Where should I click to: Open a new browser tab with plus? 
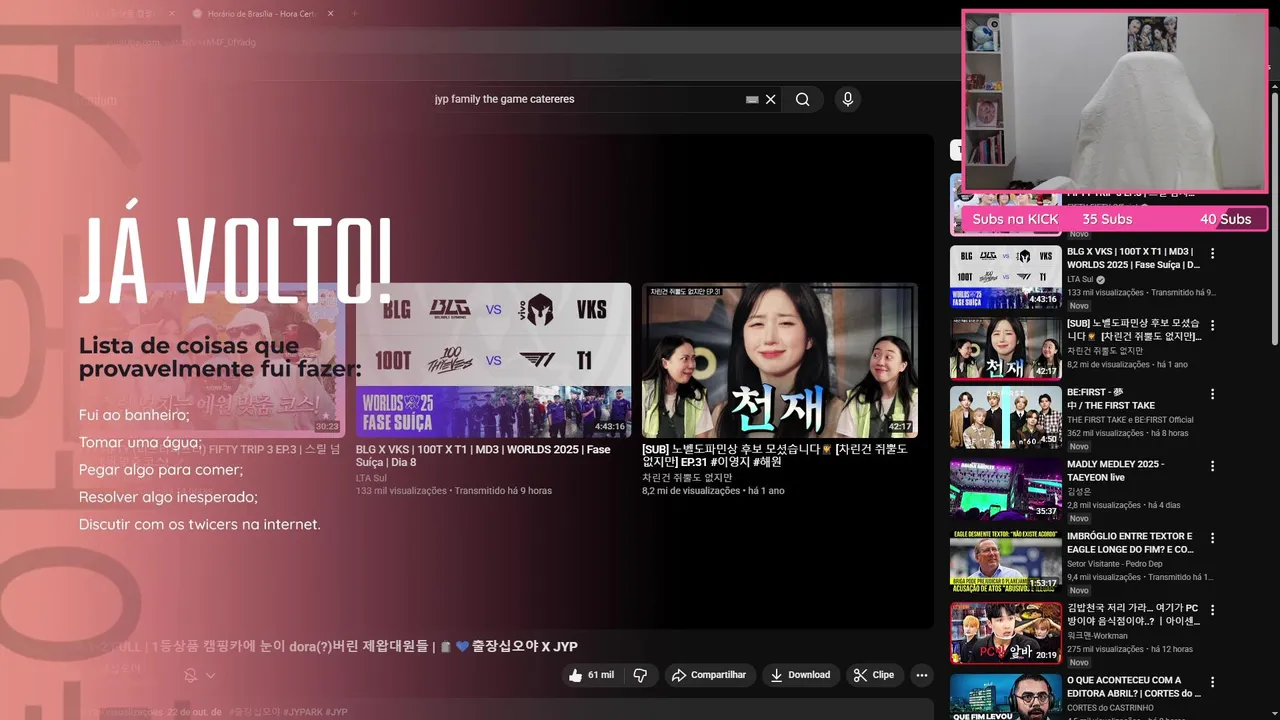click(x=355, y=14)
